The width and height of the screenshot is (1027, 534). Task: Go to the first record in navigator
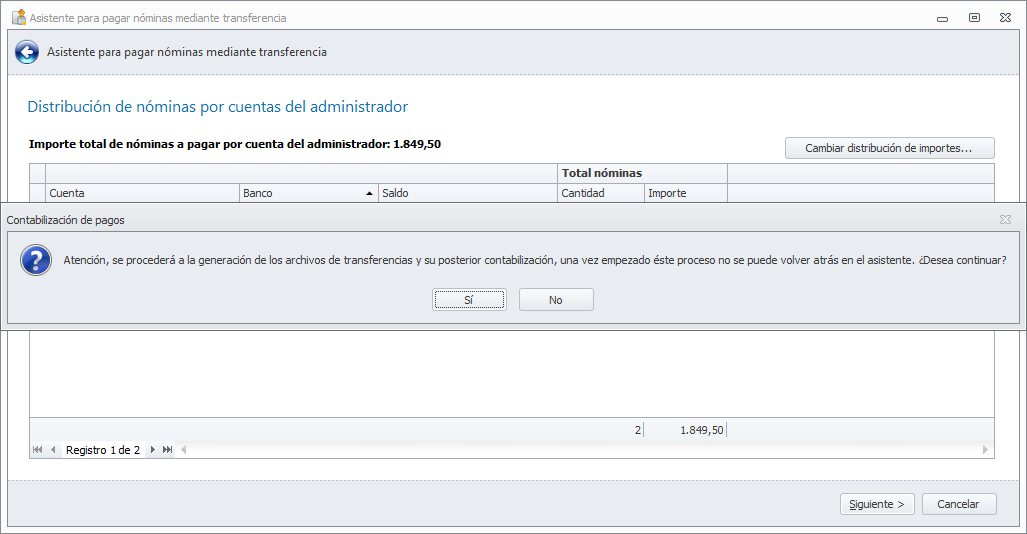[37, 449]
